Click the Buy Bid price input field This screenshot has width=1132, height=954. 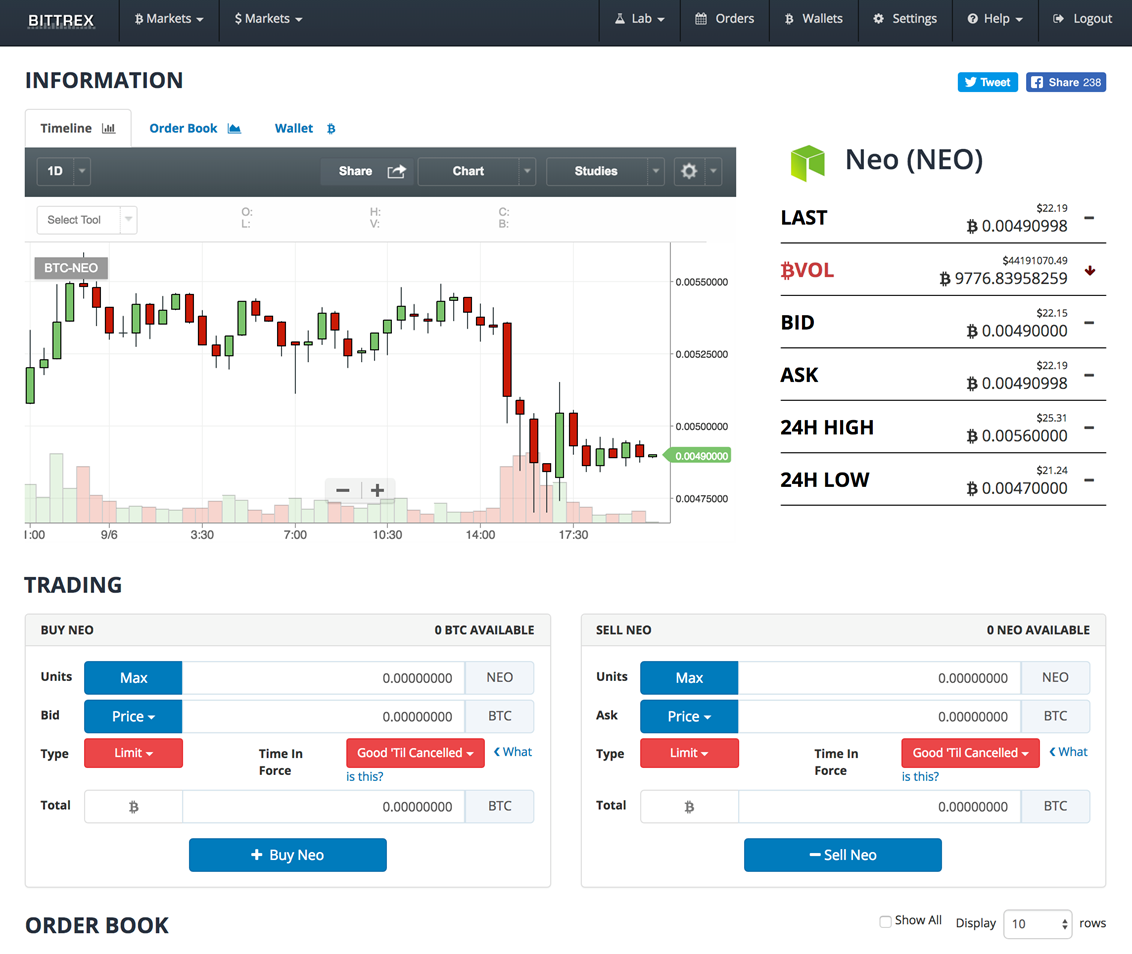click(323, 716)
